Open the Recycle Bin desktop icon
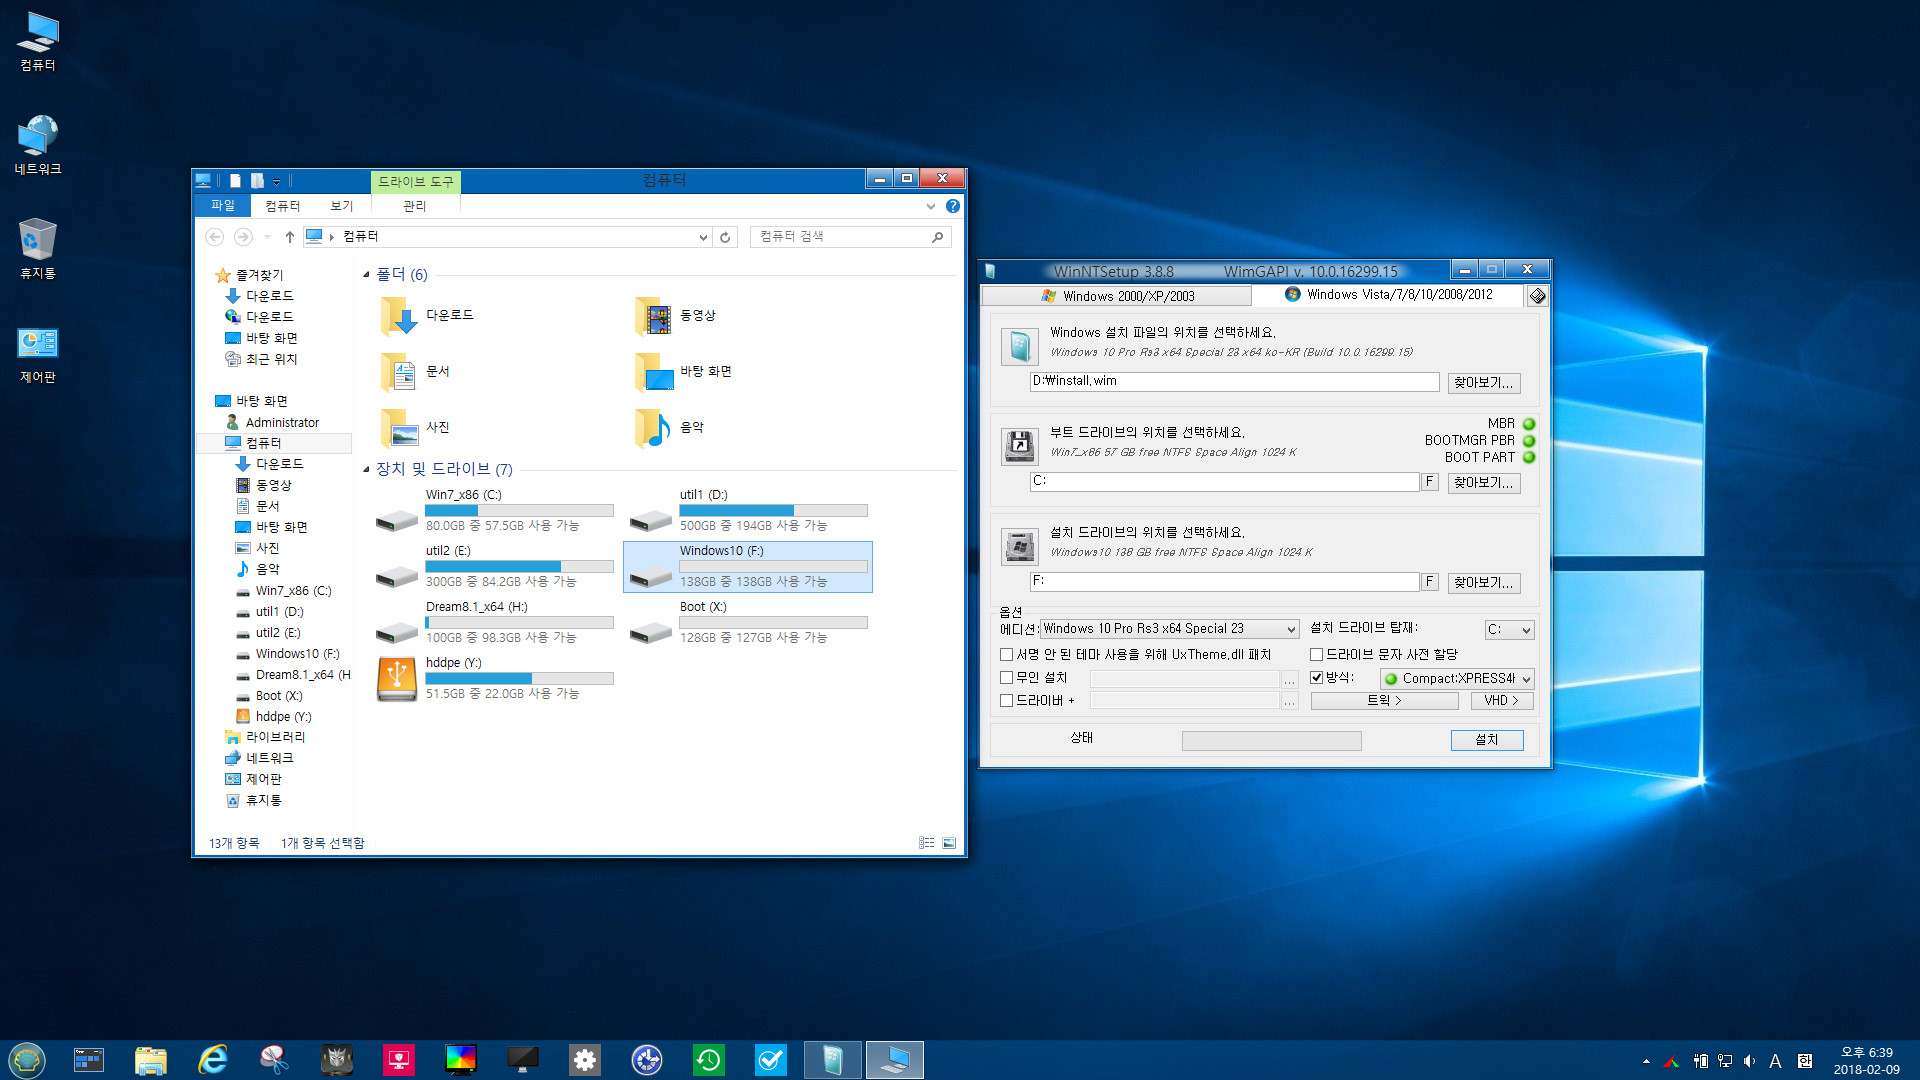 [x=38, y=250]
